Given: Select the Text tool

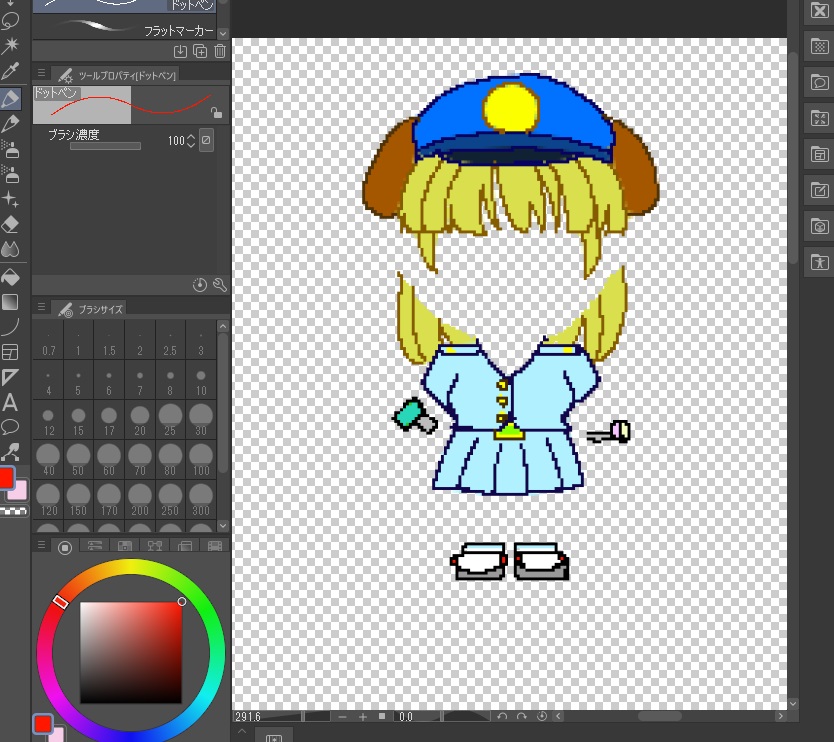Looking at the screenshot, I should (11, 403).
